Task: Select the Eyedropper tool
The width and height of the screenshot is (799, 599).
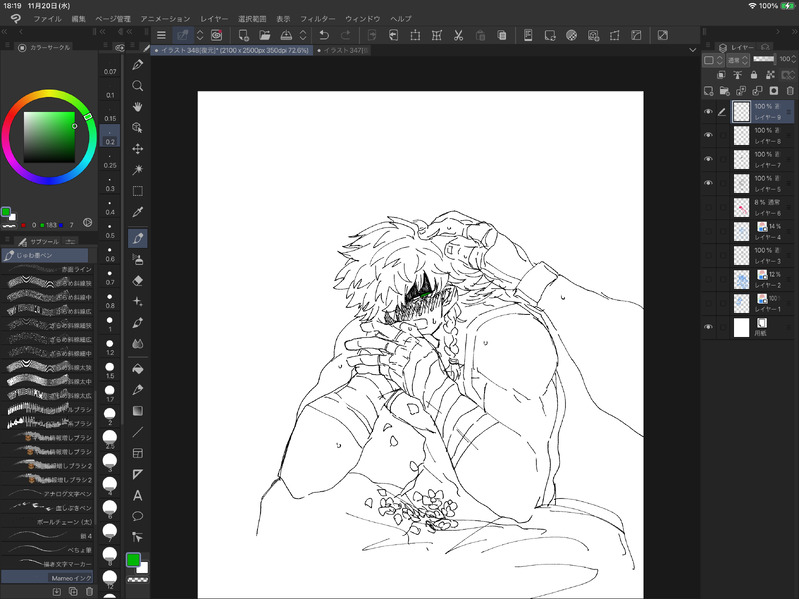Action: (x=138, y=212)
